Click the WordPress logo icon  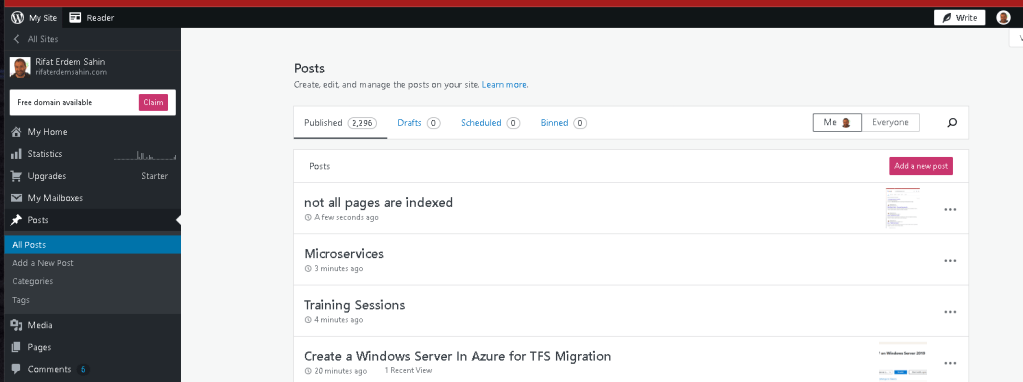coord(18,18)
